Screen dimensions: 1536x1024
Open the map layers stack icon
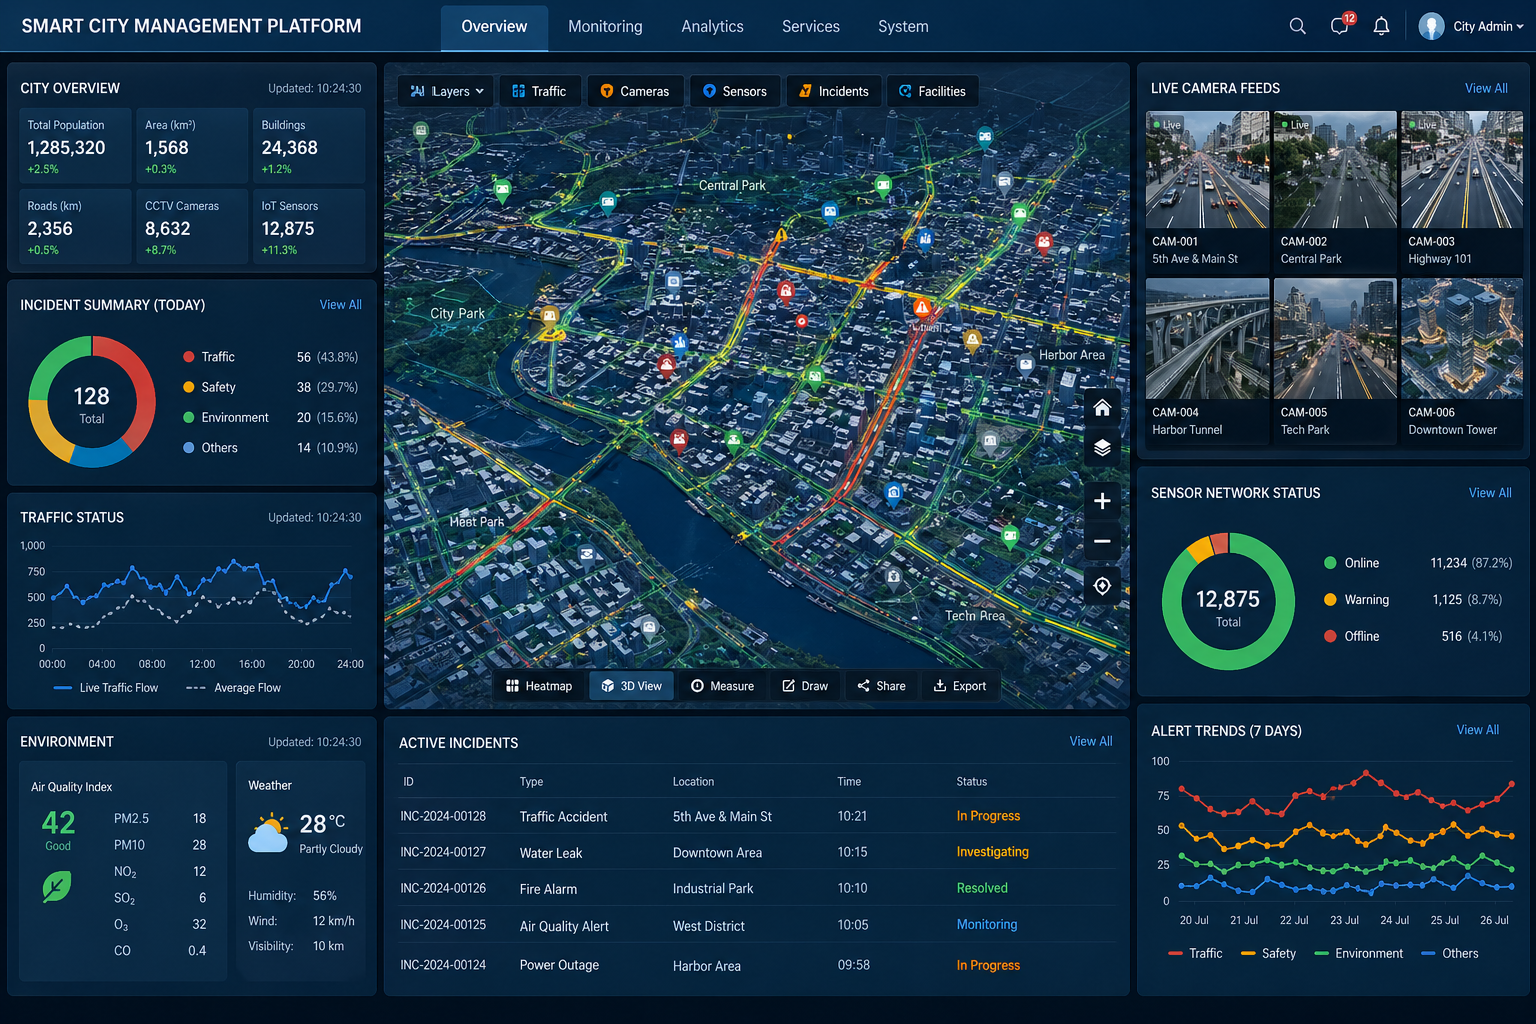coord(1102,448)
